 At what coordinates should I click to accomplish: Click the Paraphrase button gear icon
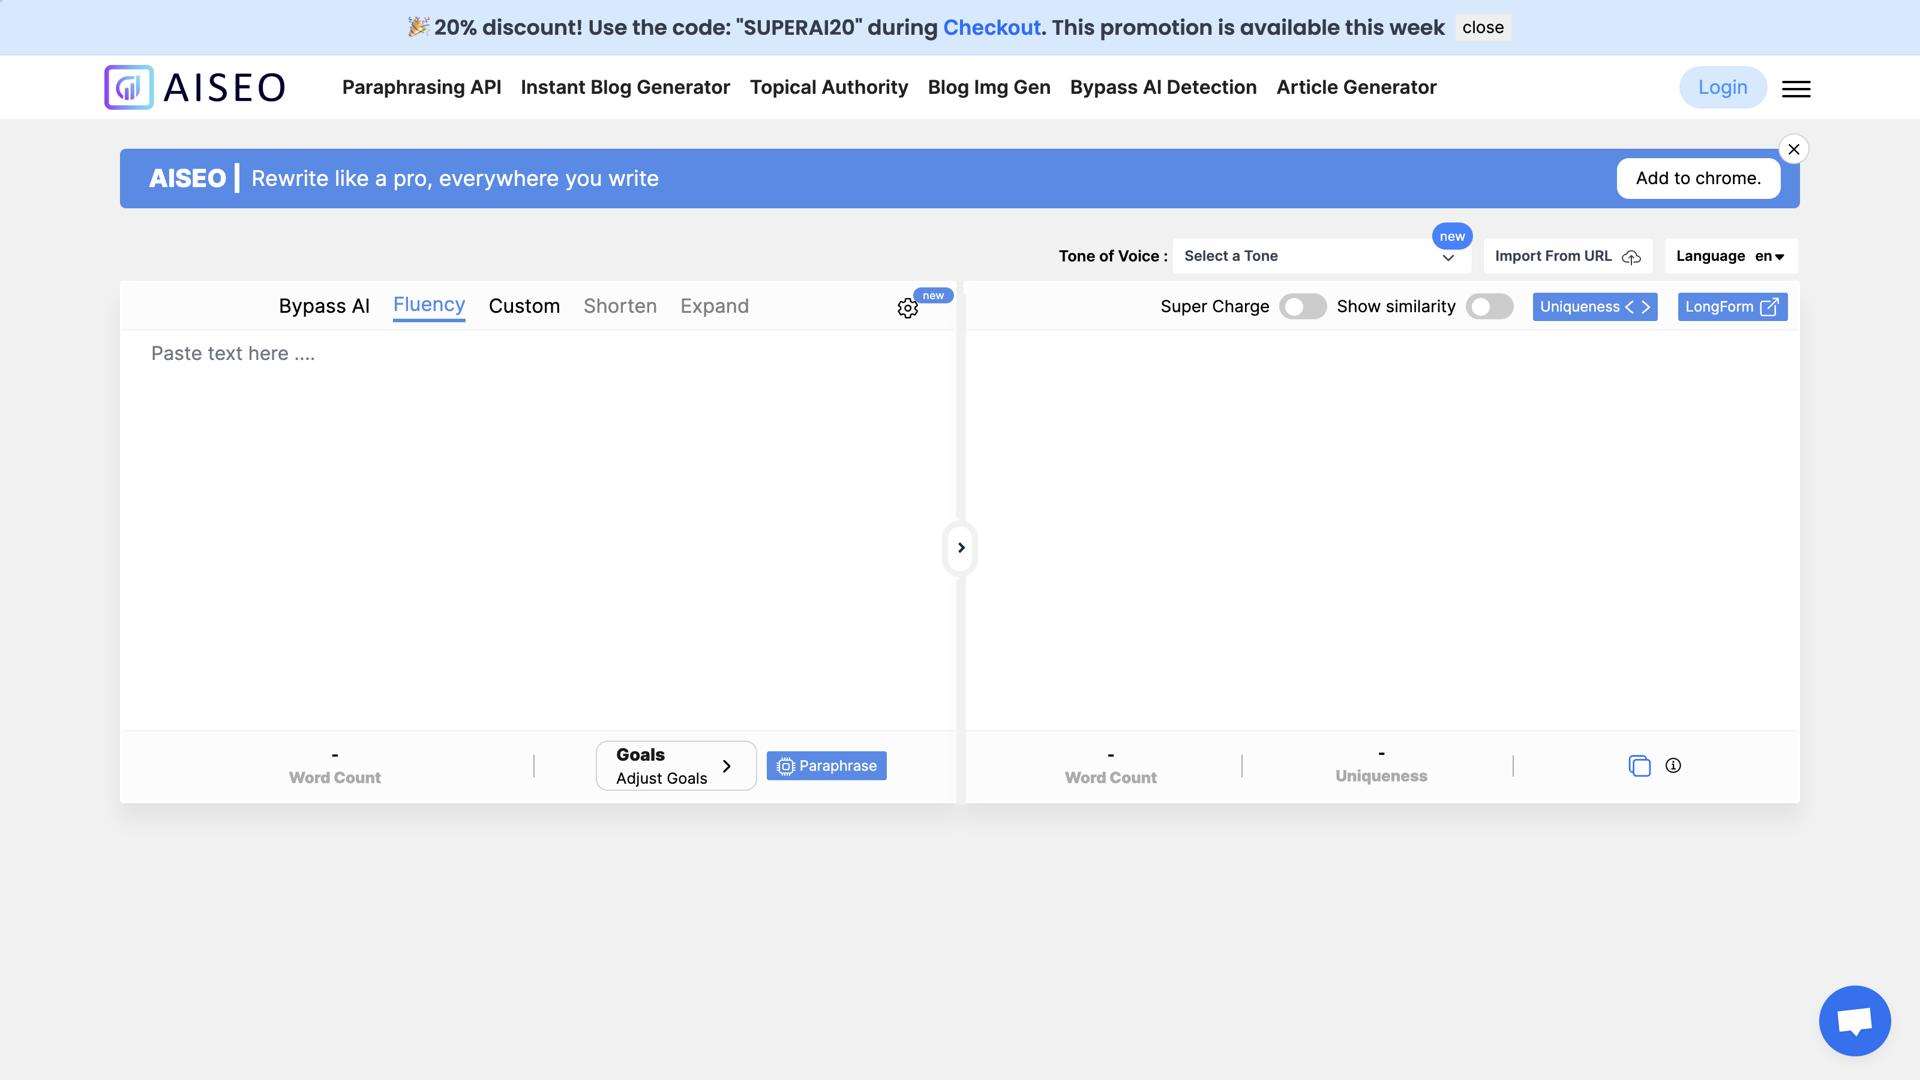[x=786, y=765]
